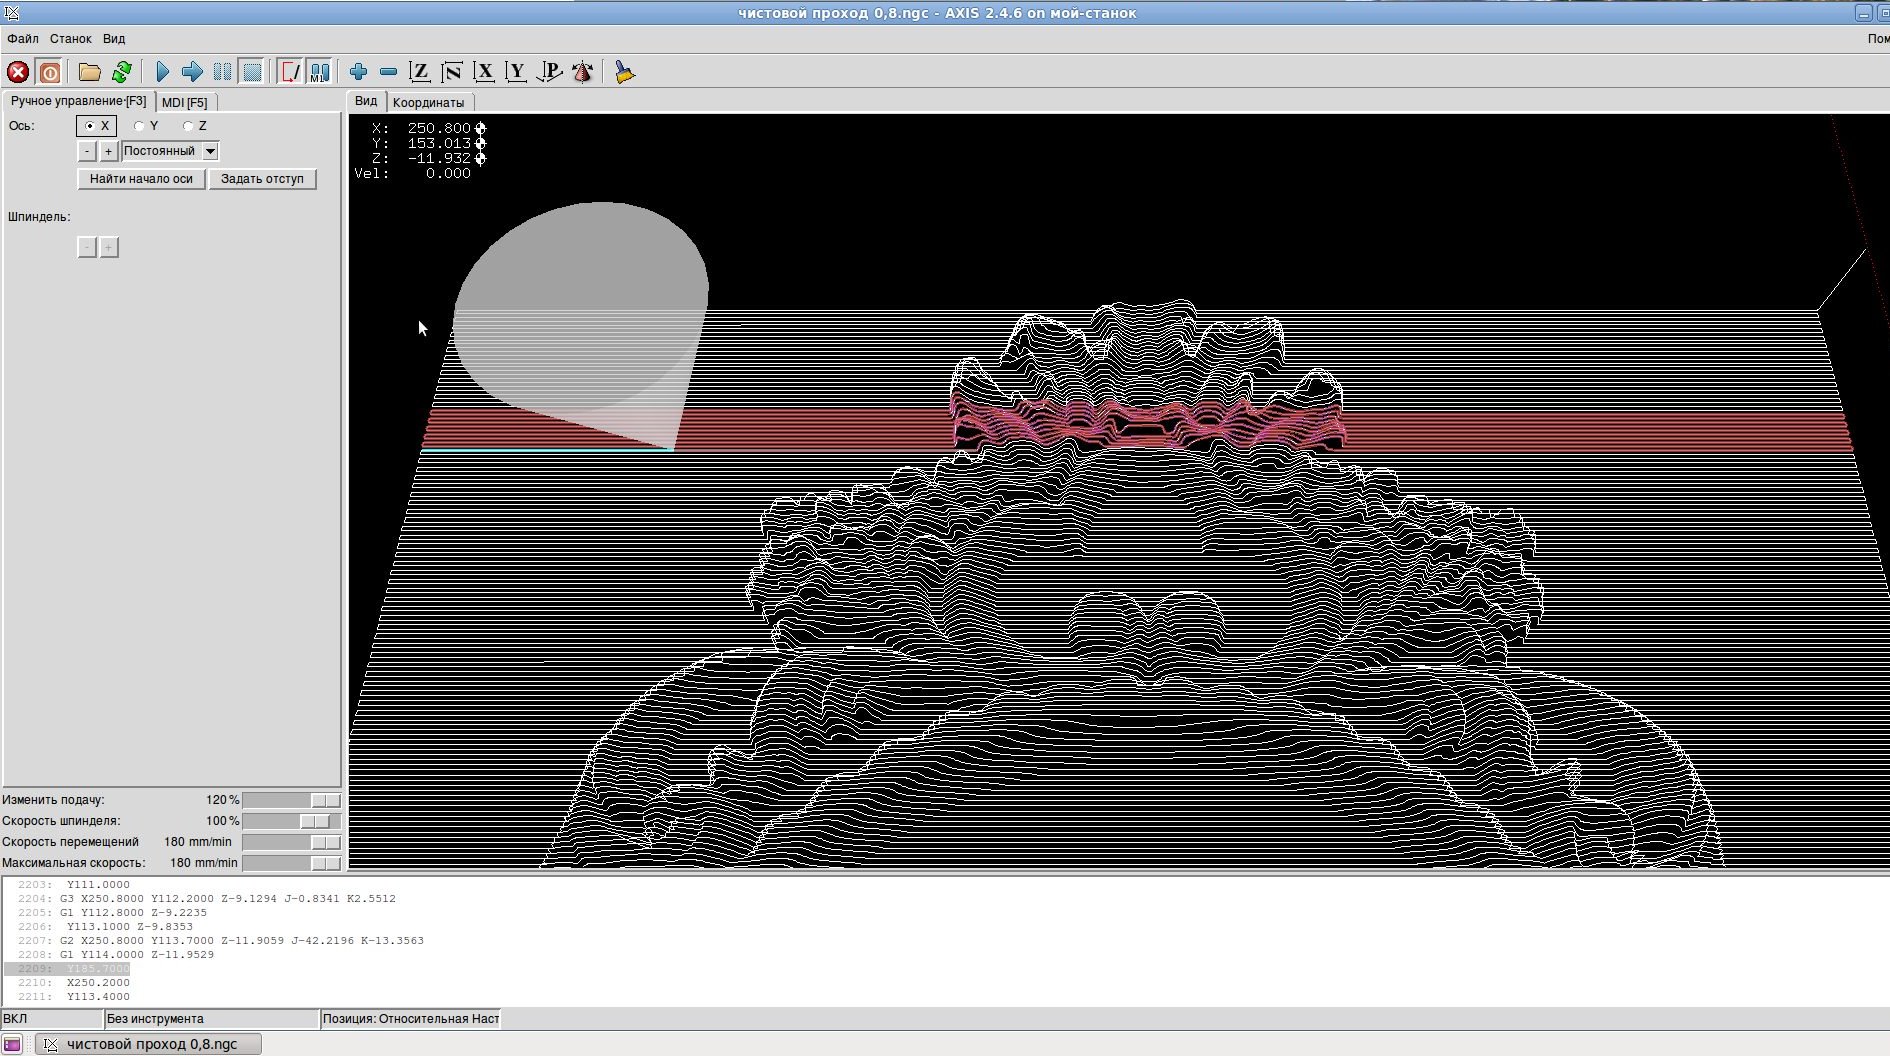The image size is (1890, 1056).
Task: Execute next line with the step icon
Action: click(193, 72)
